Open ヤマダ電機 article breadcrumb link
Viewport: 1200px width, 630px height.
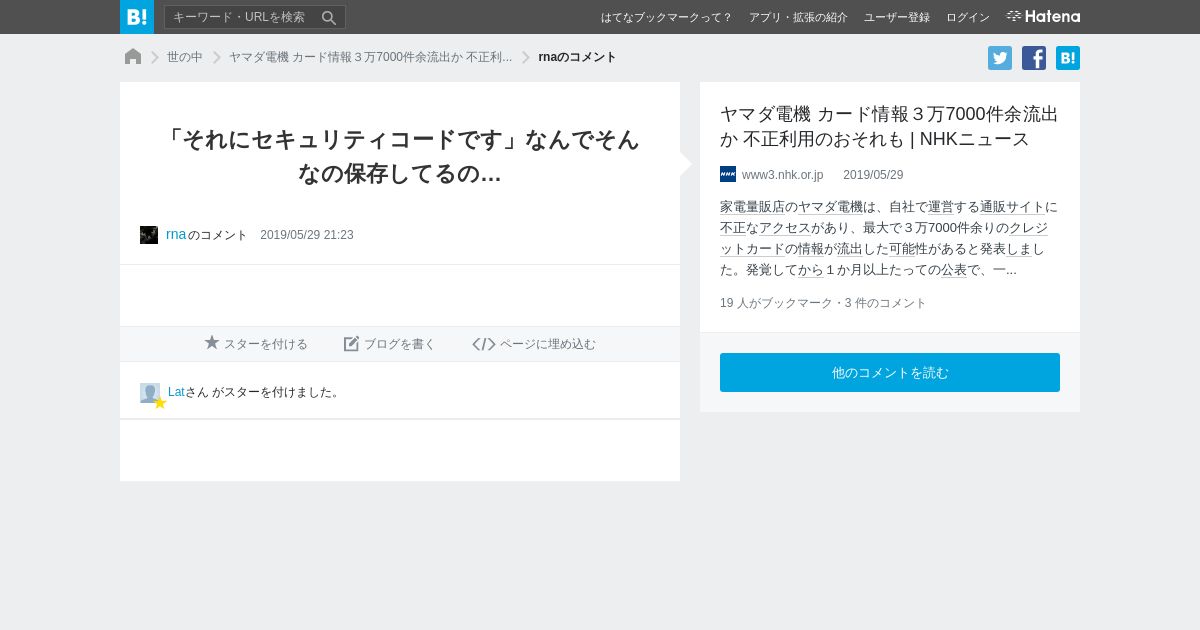click(x=370, y=57)
